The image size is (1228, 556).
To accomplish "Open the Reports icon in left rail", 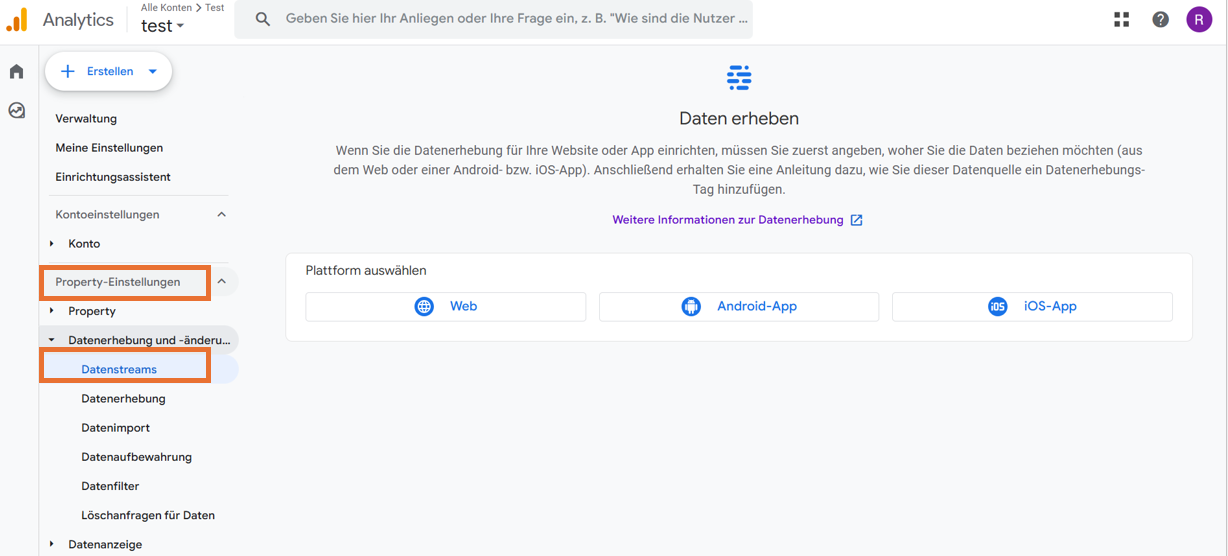I will tap(16, 111).
